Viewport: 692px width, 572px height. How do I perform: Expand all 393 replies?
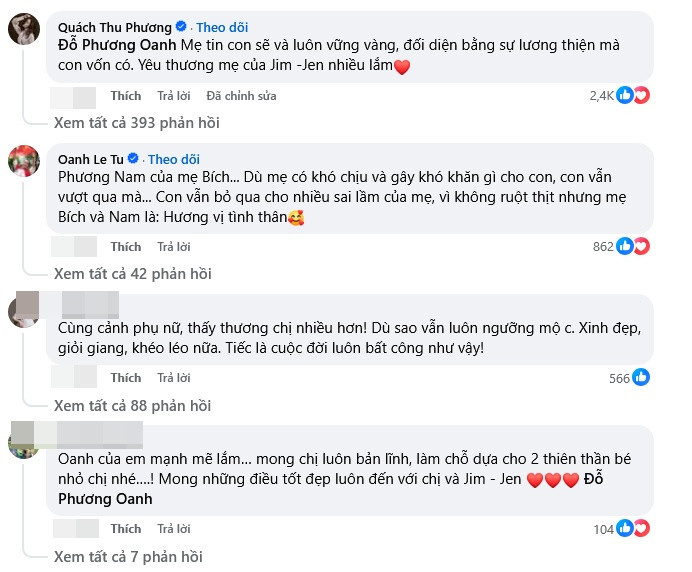click(136, 123)
